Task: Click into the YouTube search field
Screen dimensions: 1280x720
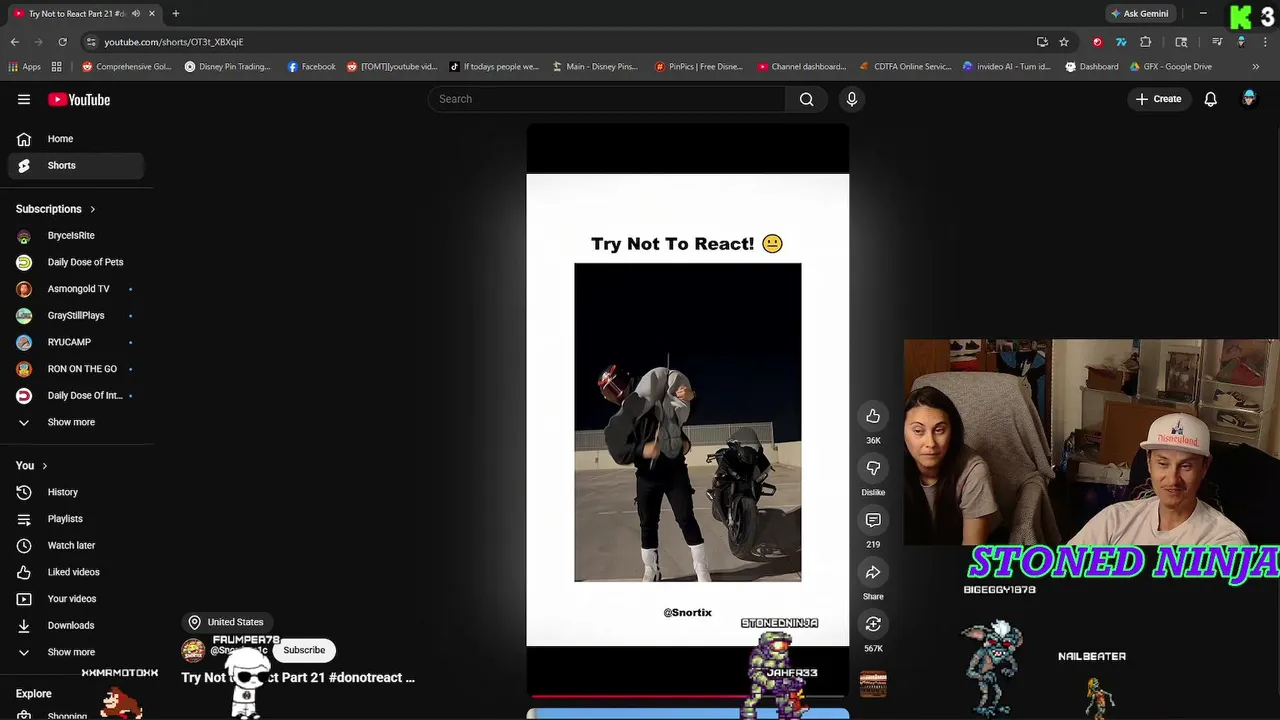Action: coord(607,99)
